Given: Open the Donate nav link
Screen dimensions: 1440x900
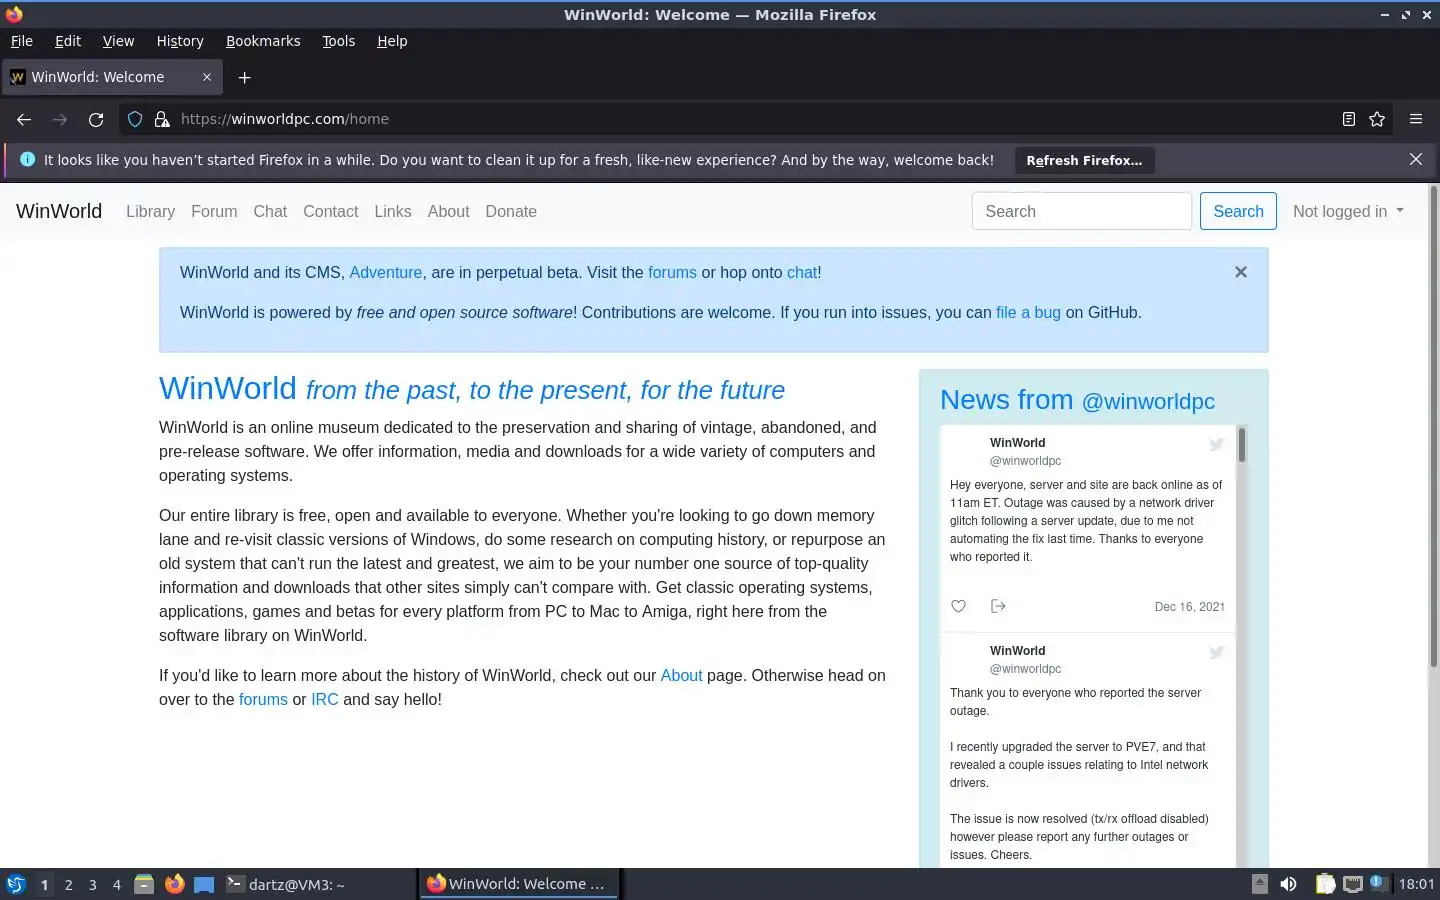Looking at the screenshot, I should pyautogui.click(x=511, y=211).
